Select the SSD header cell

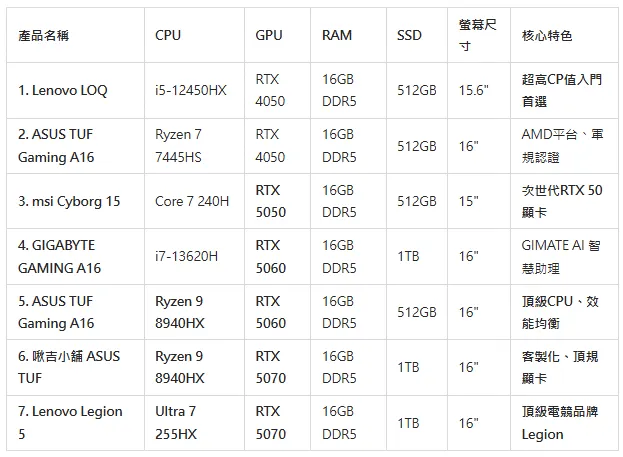pyautogui.click(x=409, y=36)
